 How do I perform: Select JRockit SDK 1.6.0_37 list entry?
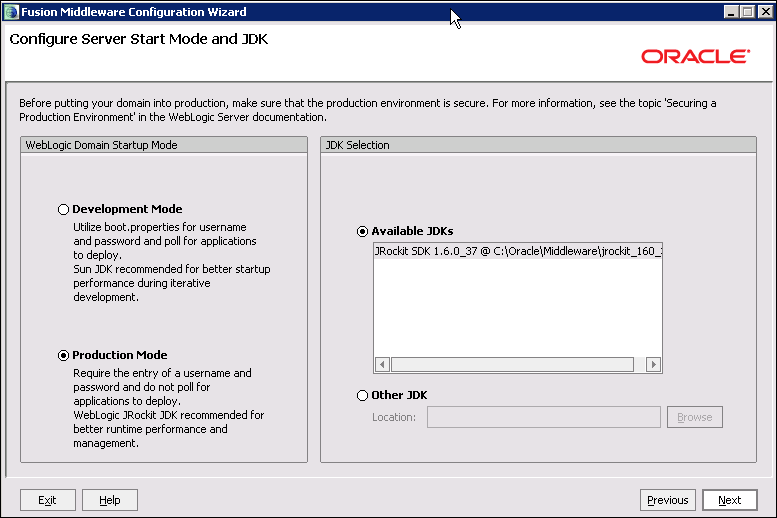pyautogui.click(x=517, y=251)
